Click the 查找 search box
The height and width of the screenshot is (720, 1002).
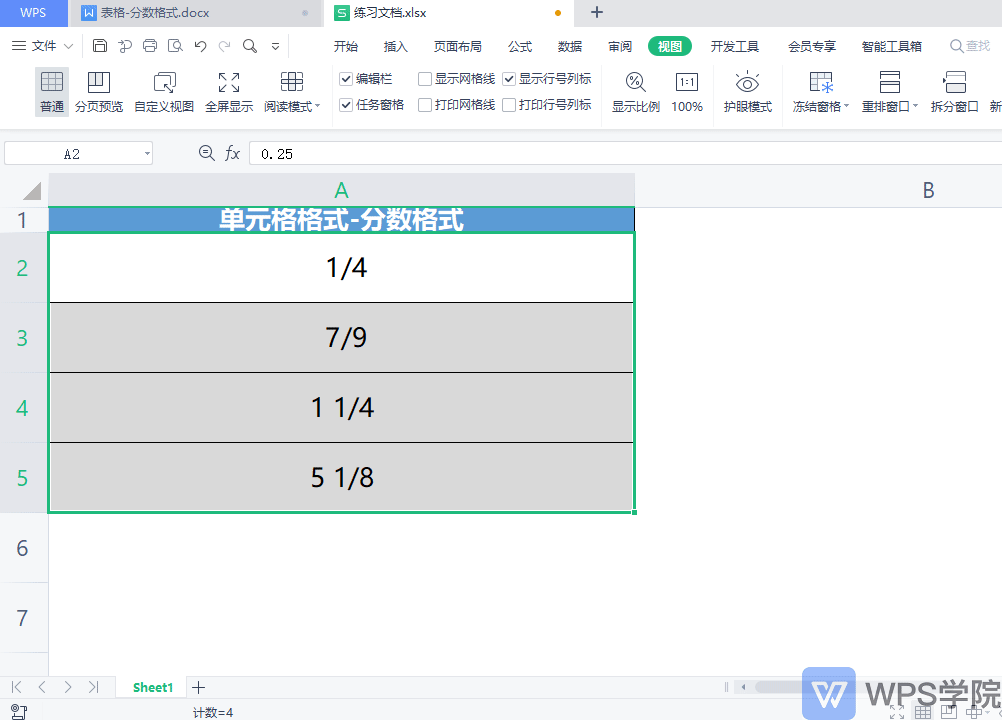(x=969, y=46)
